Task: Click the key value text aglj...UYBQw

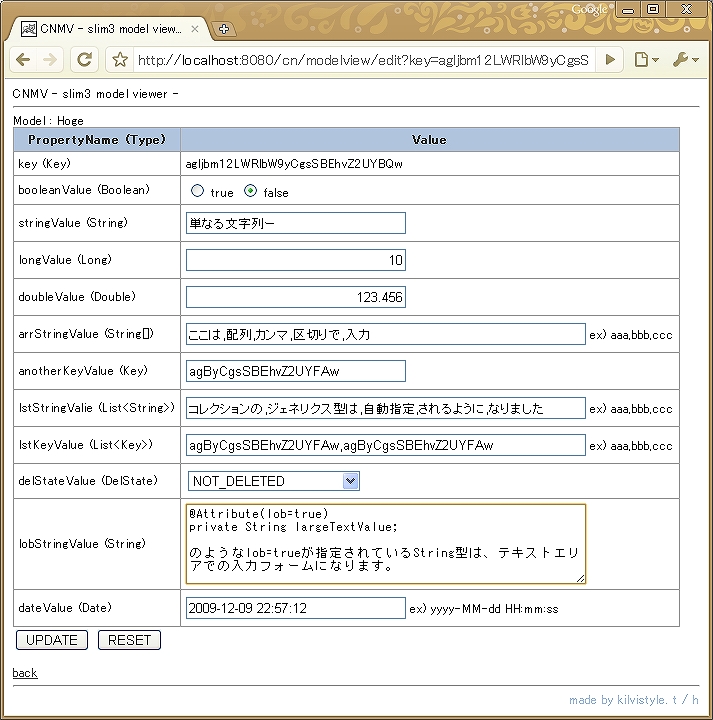Action: coord(294,164)
